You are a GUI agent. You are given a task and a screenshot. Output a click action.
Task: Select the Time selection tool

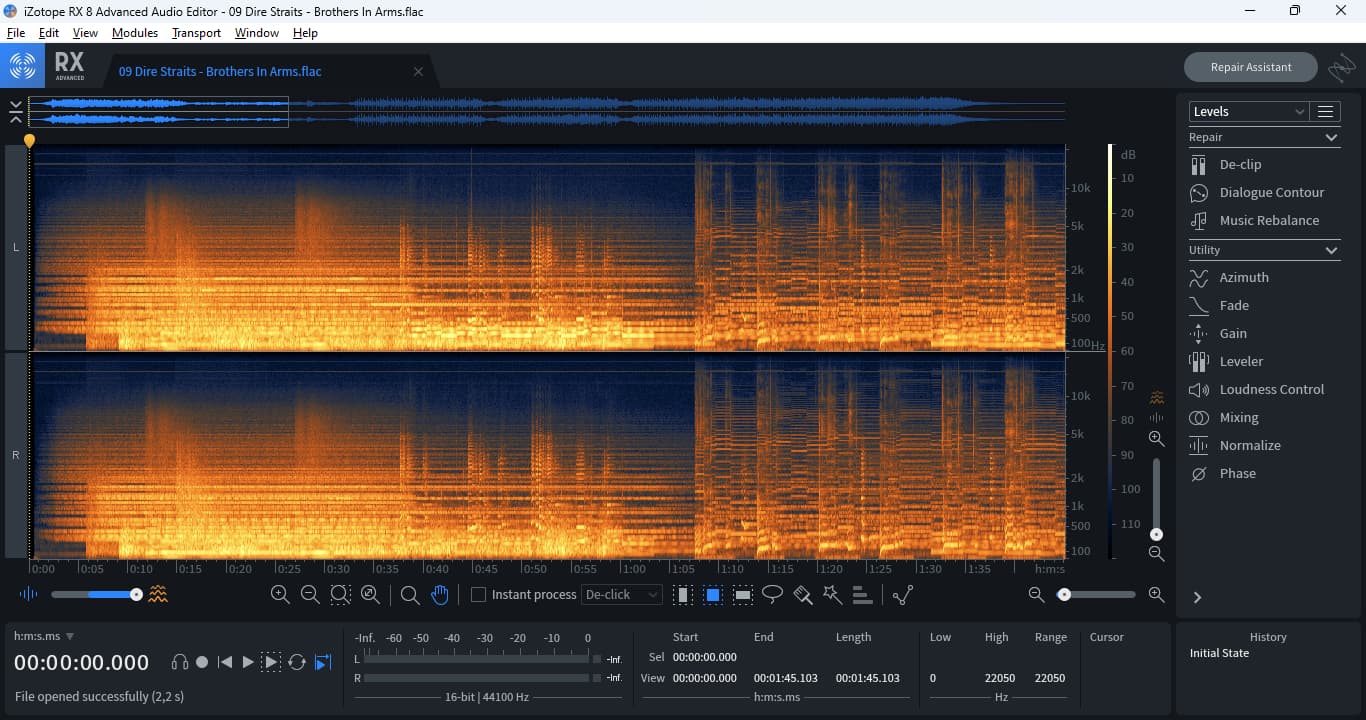[683, 594]
